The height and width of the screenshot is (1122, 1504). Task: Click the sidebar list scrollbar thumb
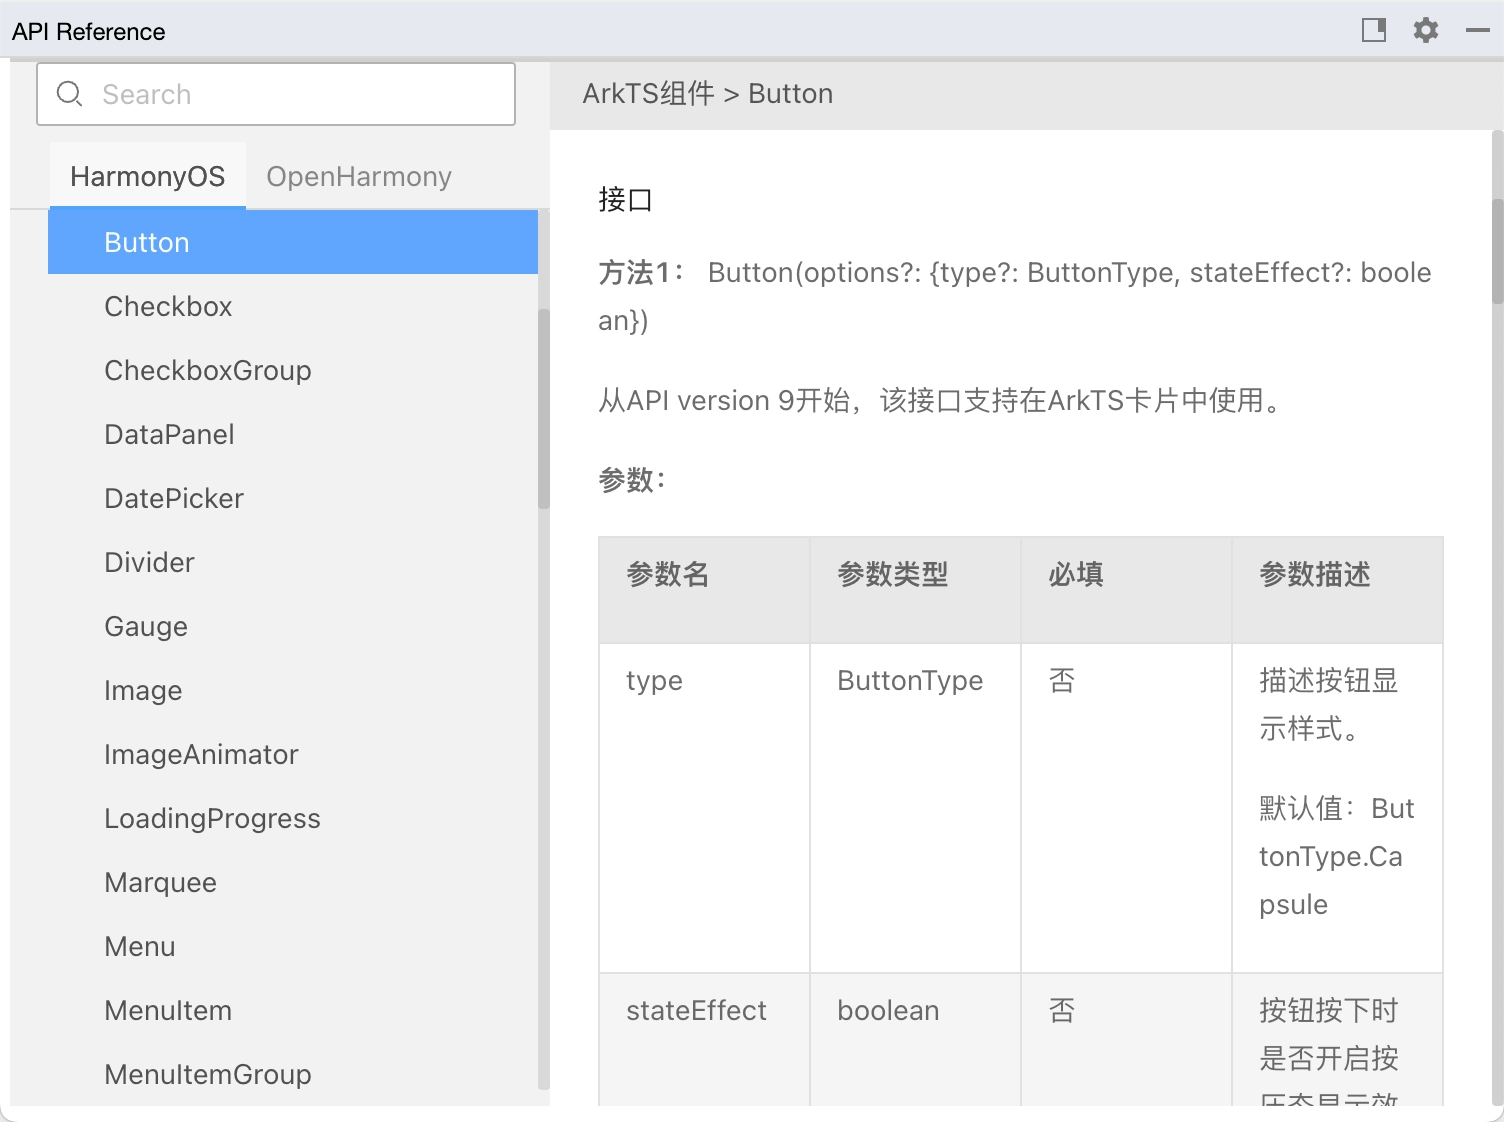pos(543,408)
